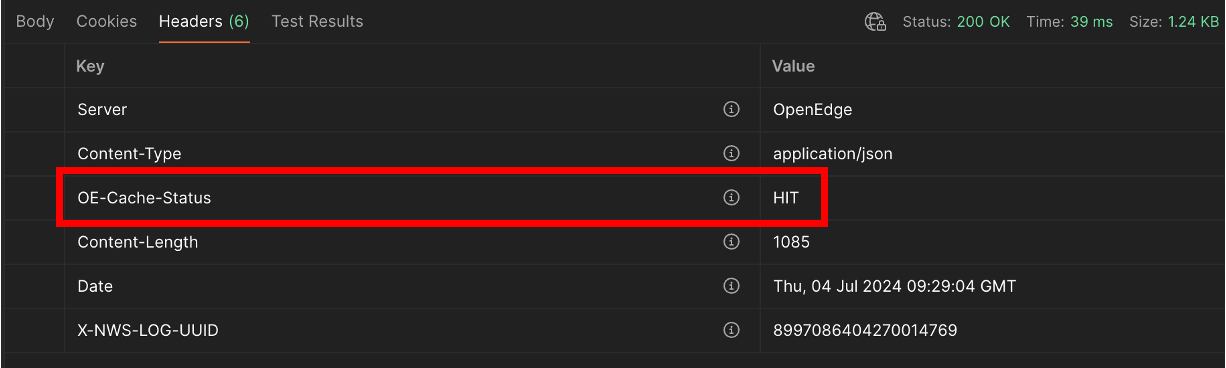Click the info icon for Content-Length header
Viewport: 1226px width, 368px height.
[x=731, y=242]
